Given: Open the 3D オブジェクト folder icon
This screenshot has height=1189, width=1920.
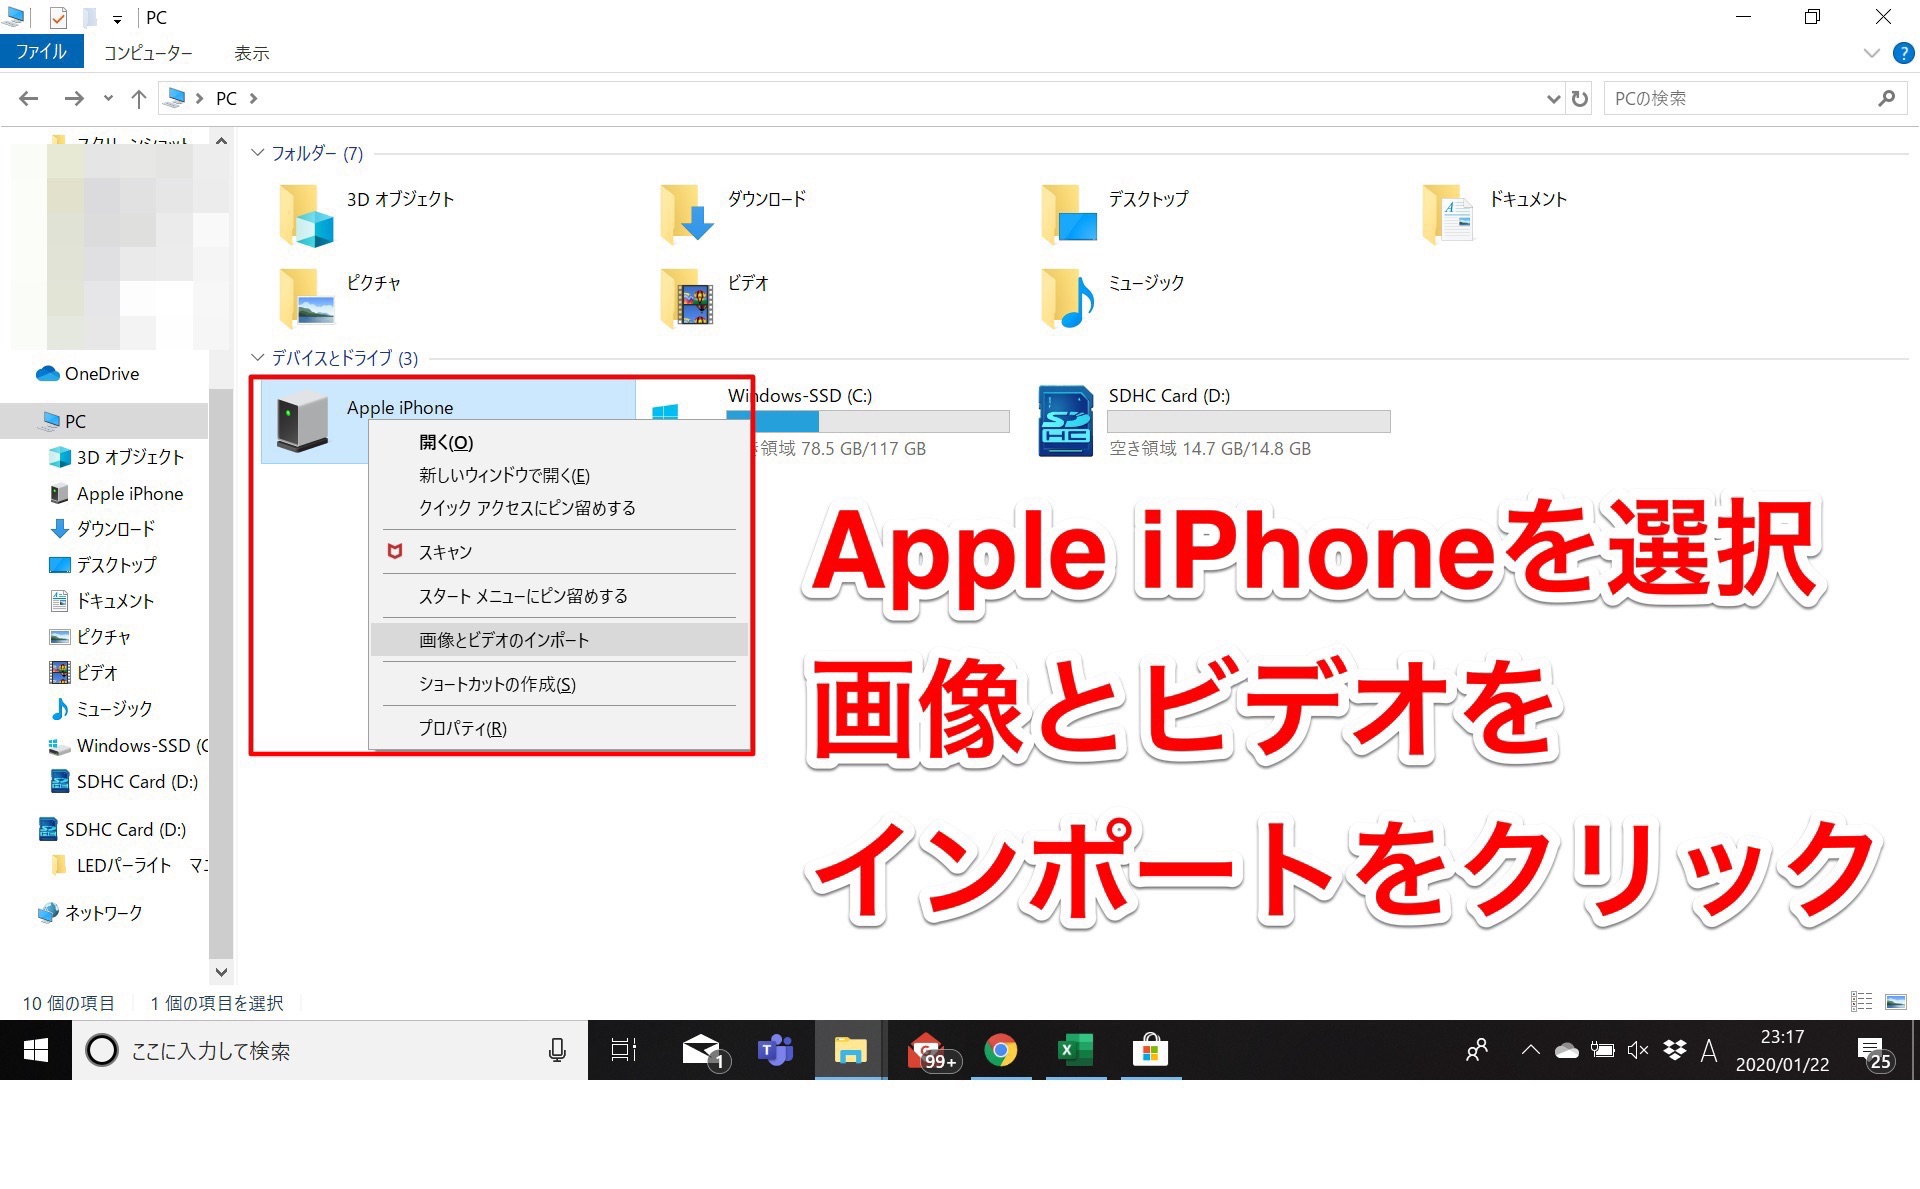Looking at the screenshot, I should pos(306,215).
